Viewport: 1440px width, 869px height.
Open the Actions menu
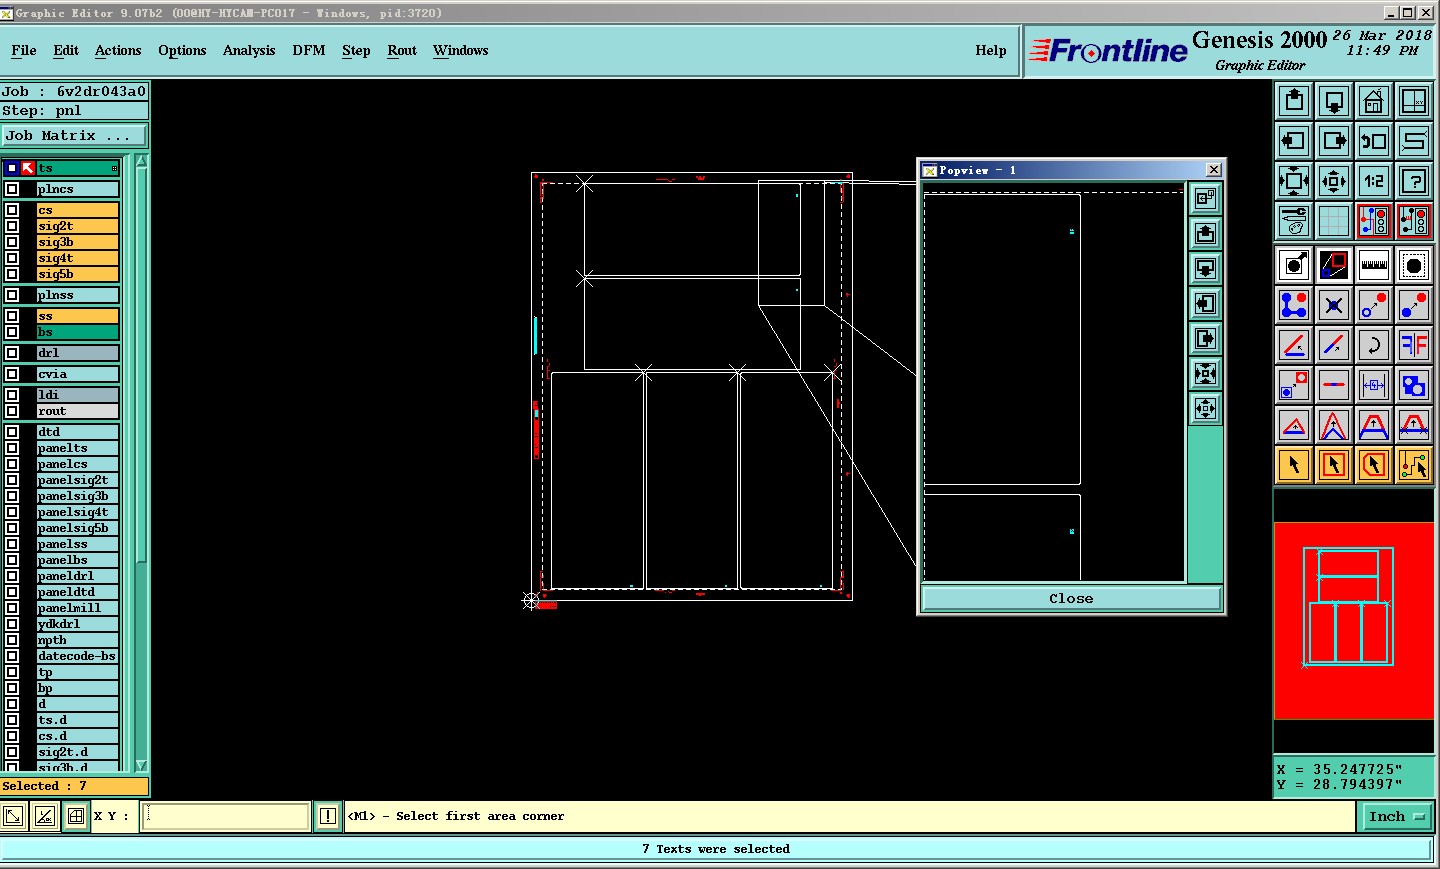[118, 50]
